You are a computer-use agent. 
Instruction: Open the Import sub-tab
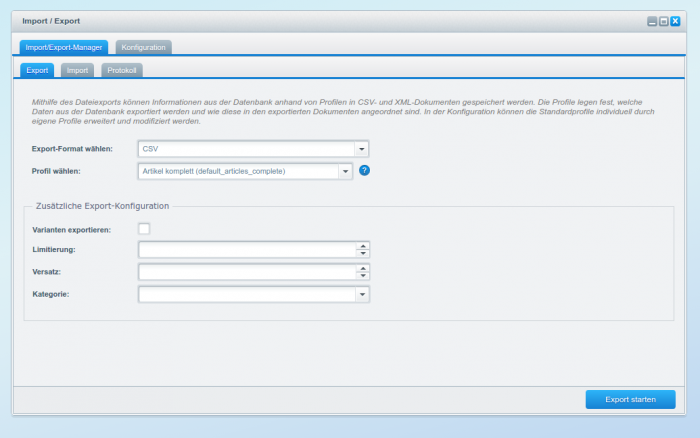coord(78,70)
